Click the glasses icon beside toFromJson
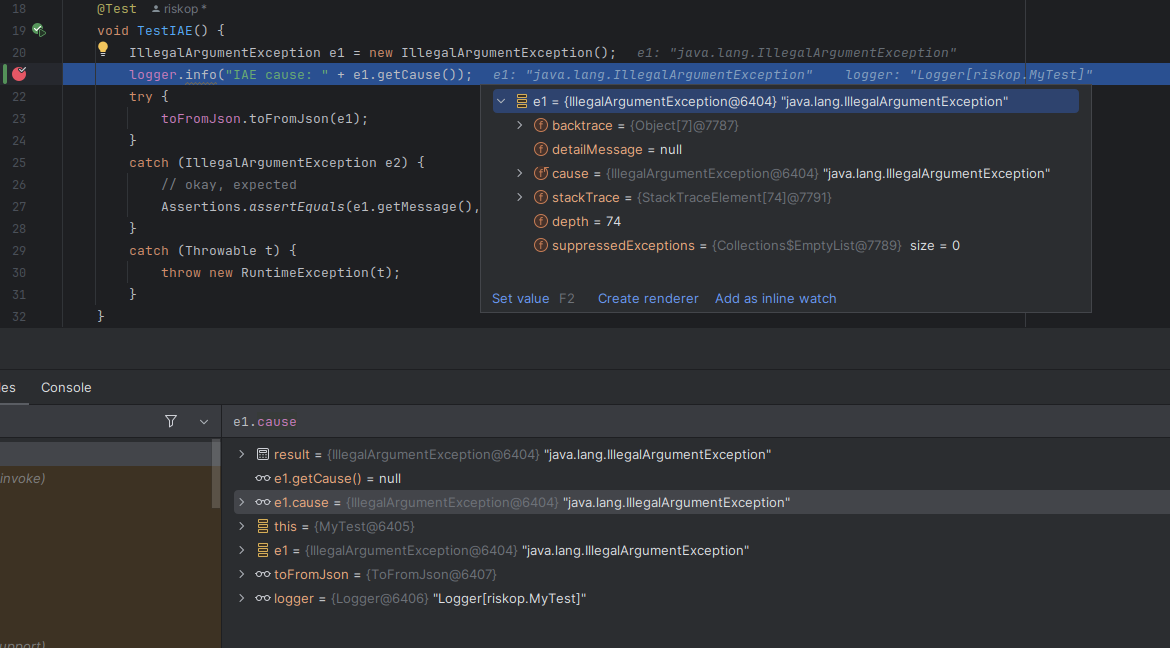This screenshot has width=1170, height=648. pos(263,574)
